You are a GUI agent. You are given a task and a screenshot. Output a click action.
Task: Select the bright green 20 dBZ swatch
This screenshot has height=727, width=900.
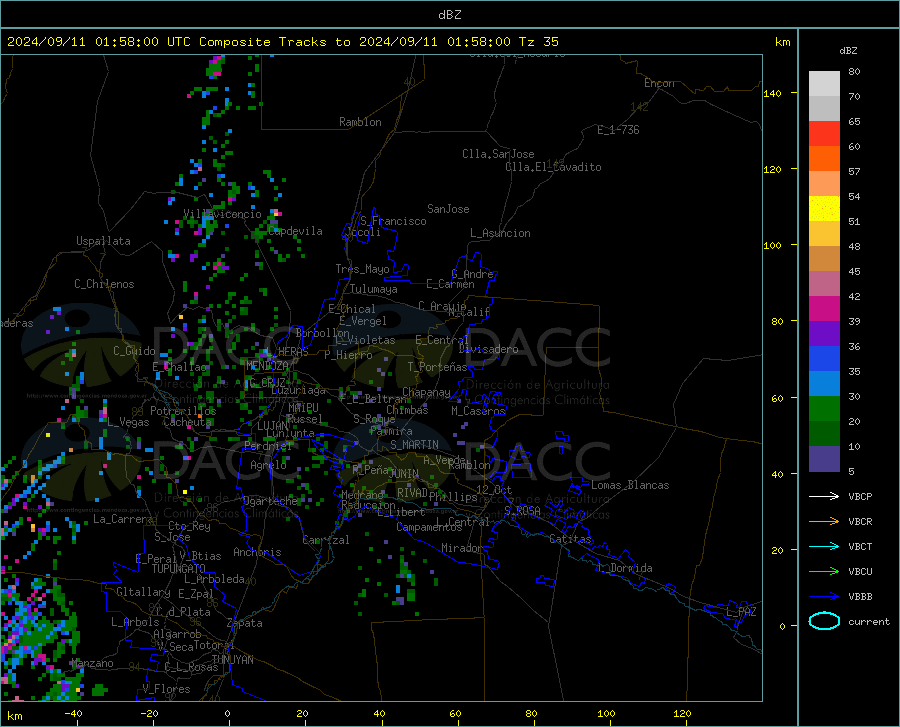(824, 409)
